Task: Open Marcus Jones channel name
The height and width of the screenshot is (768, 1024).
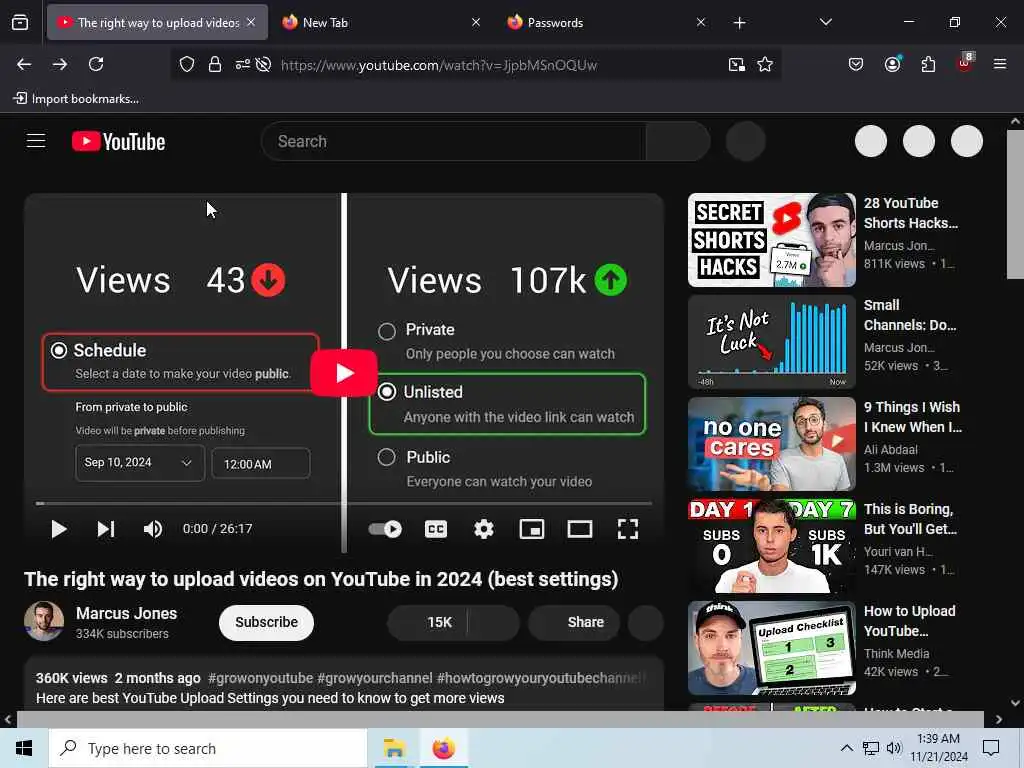Action: pyautogui.click(x=126, y=613)
